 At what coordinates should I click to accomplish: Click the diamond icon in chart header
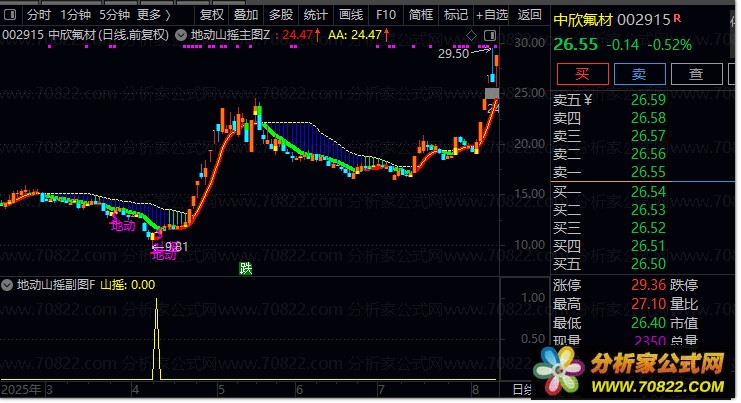(x=471, y=35)
